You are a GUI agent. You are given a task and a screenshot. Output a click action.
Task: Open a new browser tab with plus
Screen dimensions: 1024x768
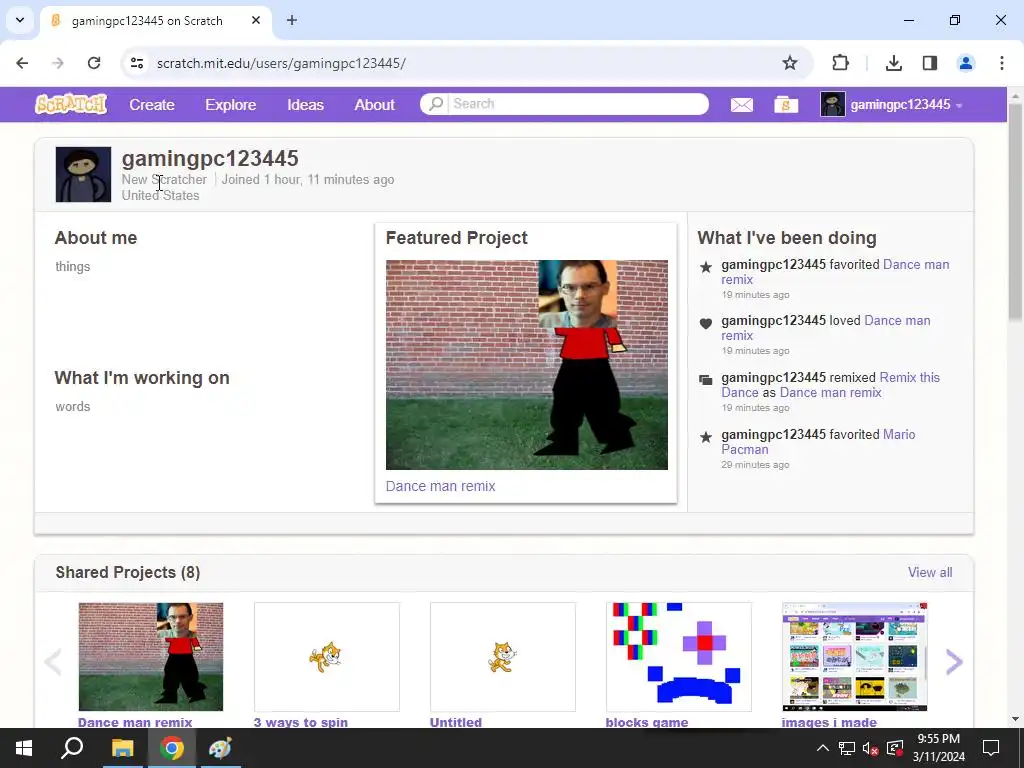click(292, 20)
